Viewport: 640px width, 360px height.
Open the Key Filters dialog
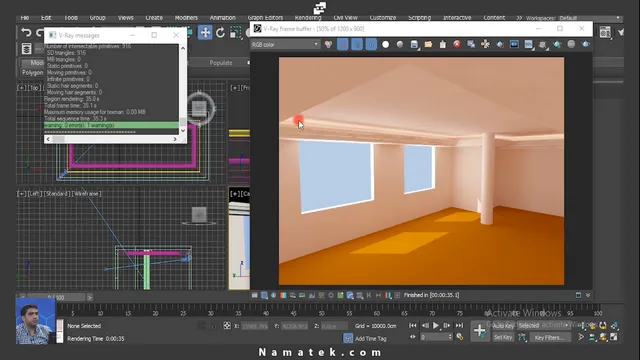(x=549, y=338)
